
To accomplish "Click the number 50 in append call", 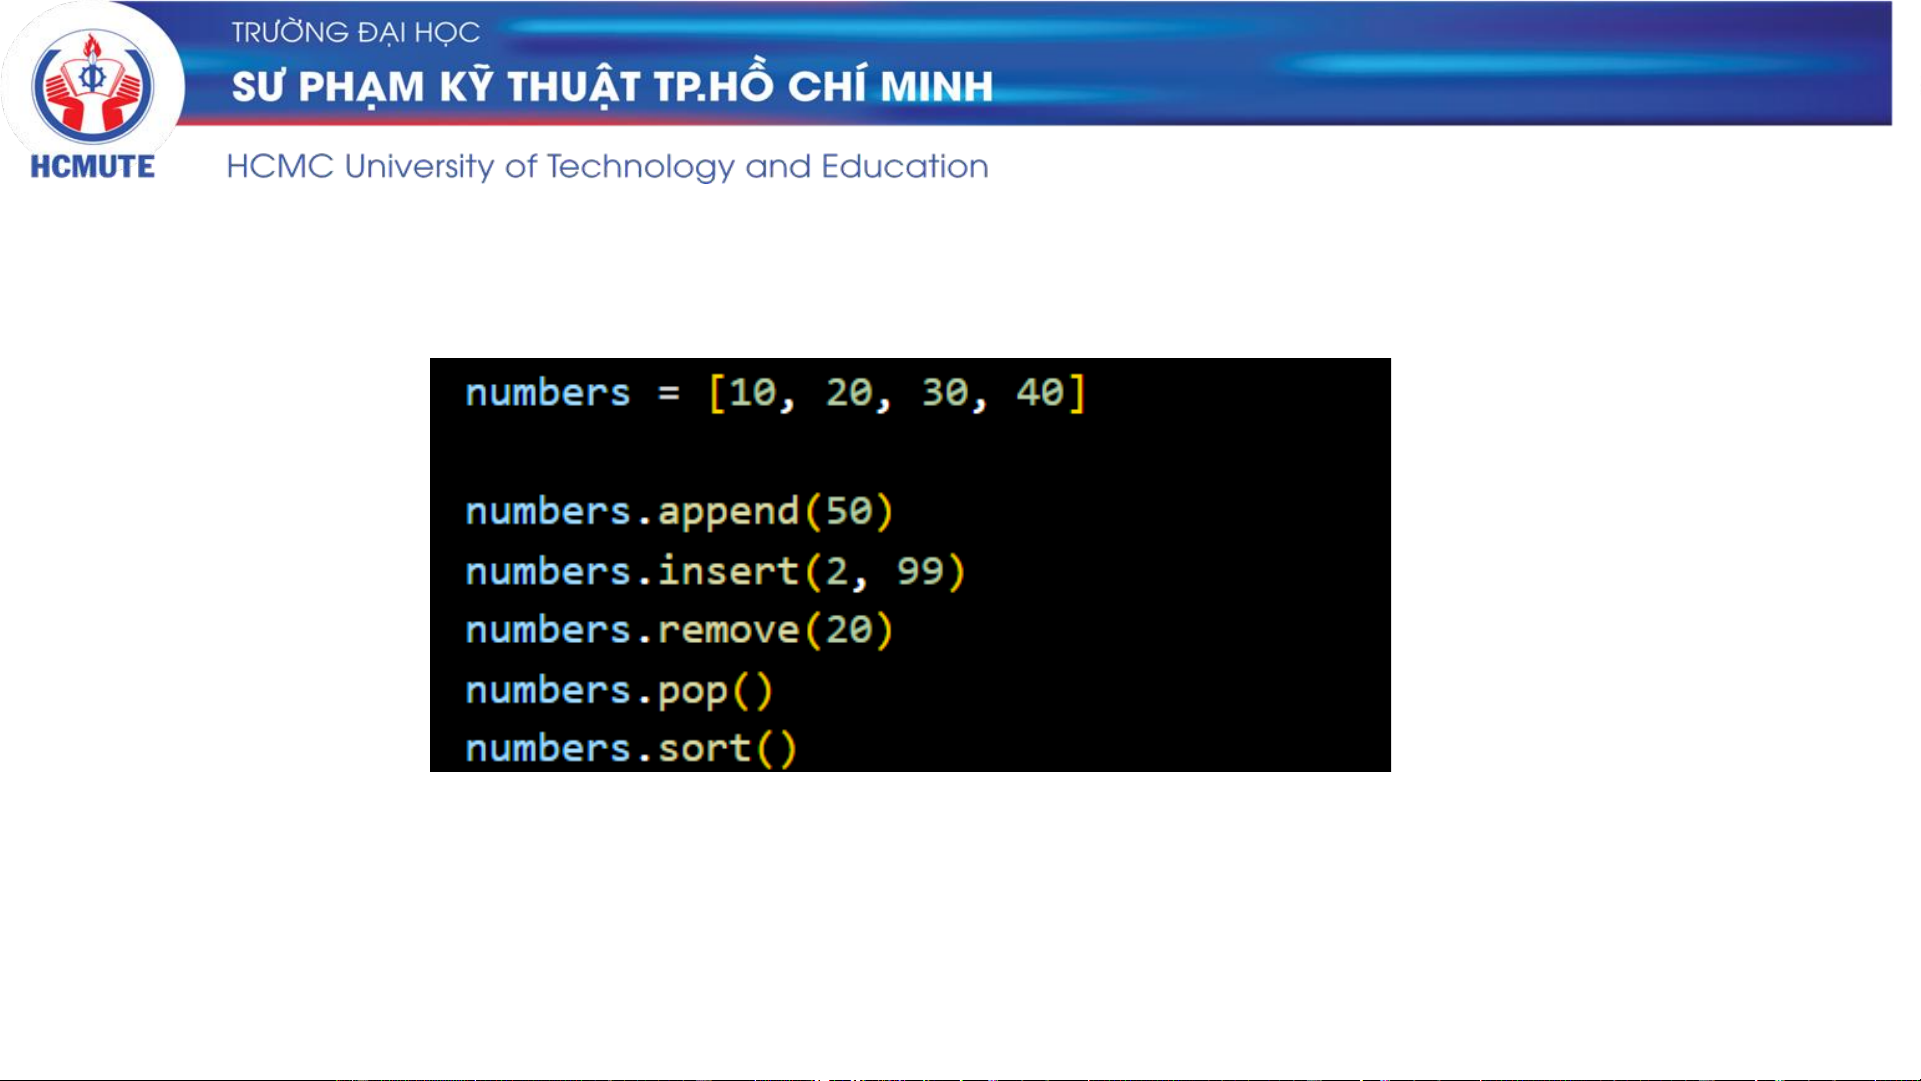I will click(x=848, y=511).
